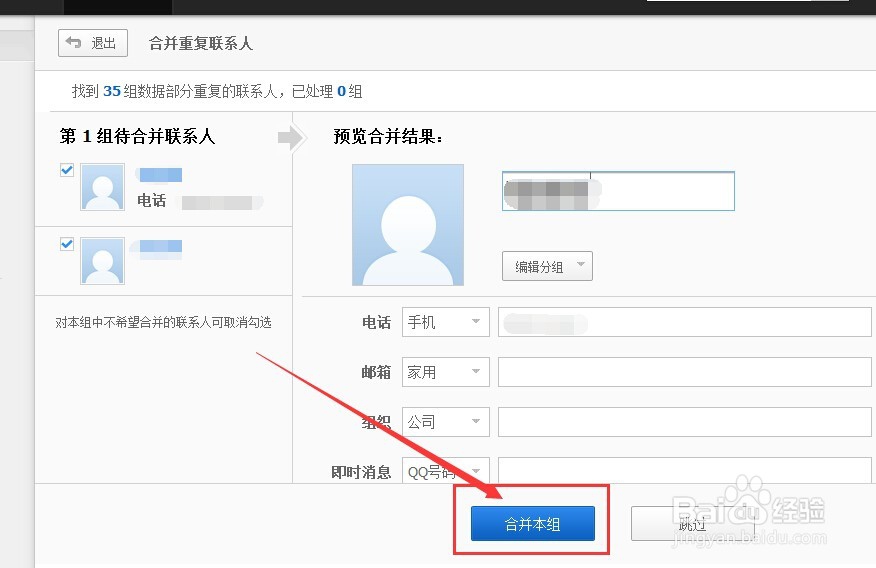876x568 pixels.
Task: Click the blue 合并本组 button
Action: coord(532,523)
